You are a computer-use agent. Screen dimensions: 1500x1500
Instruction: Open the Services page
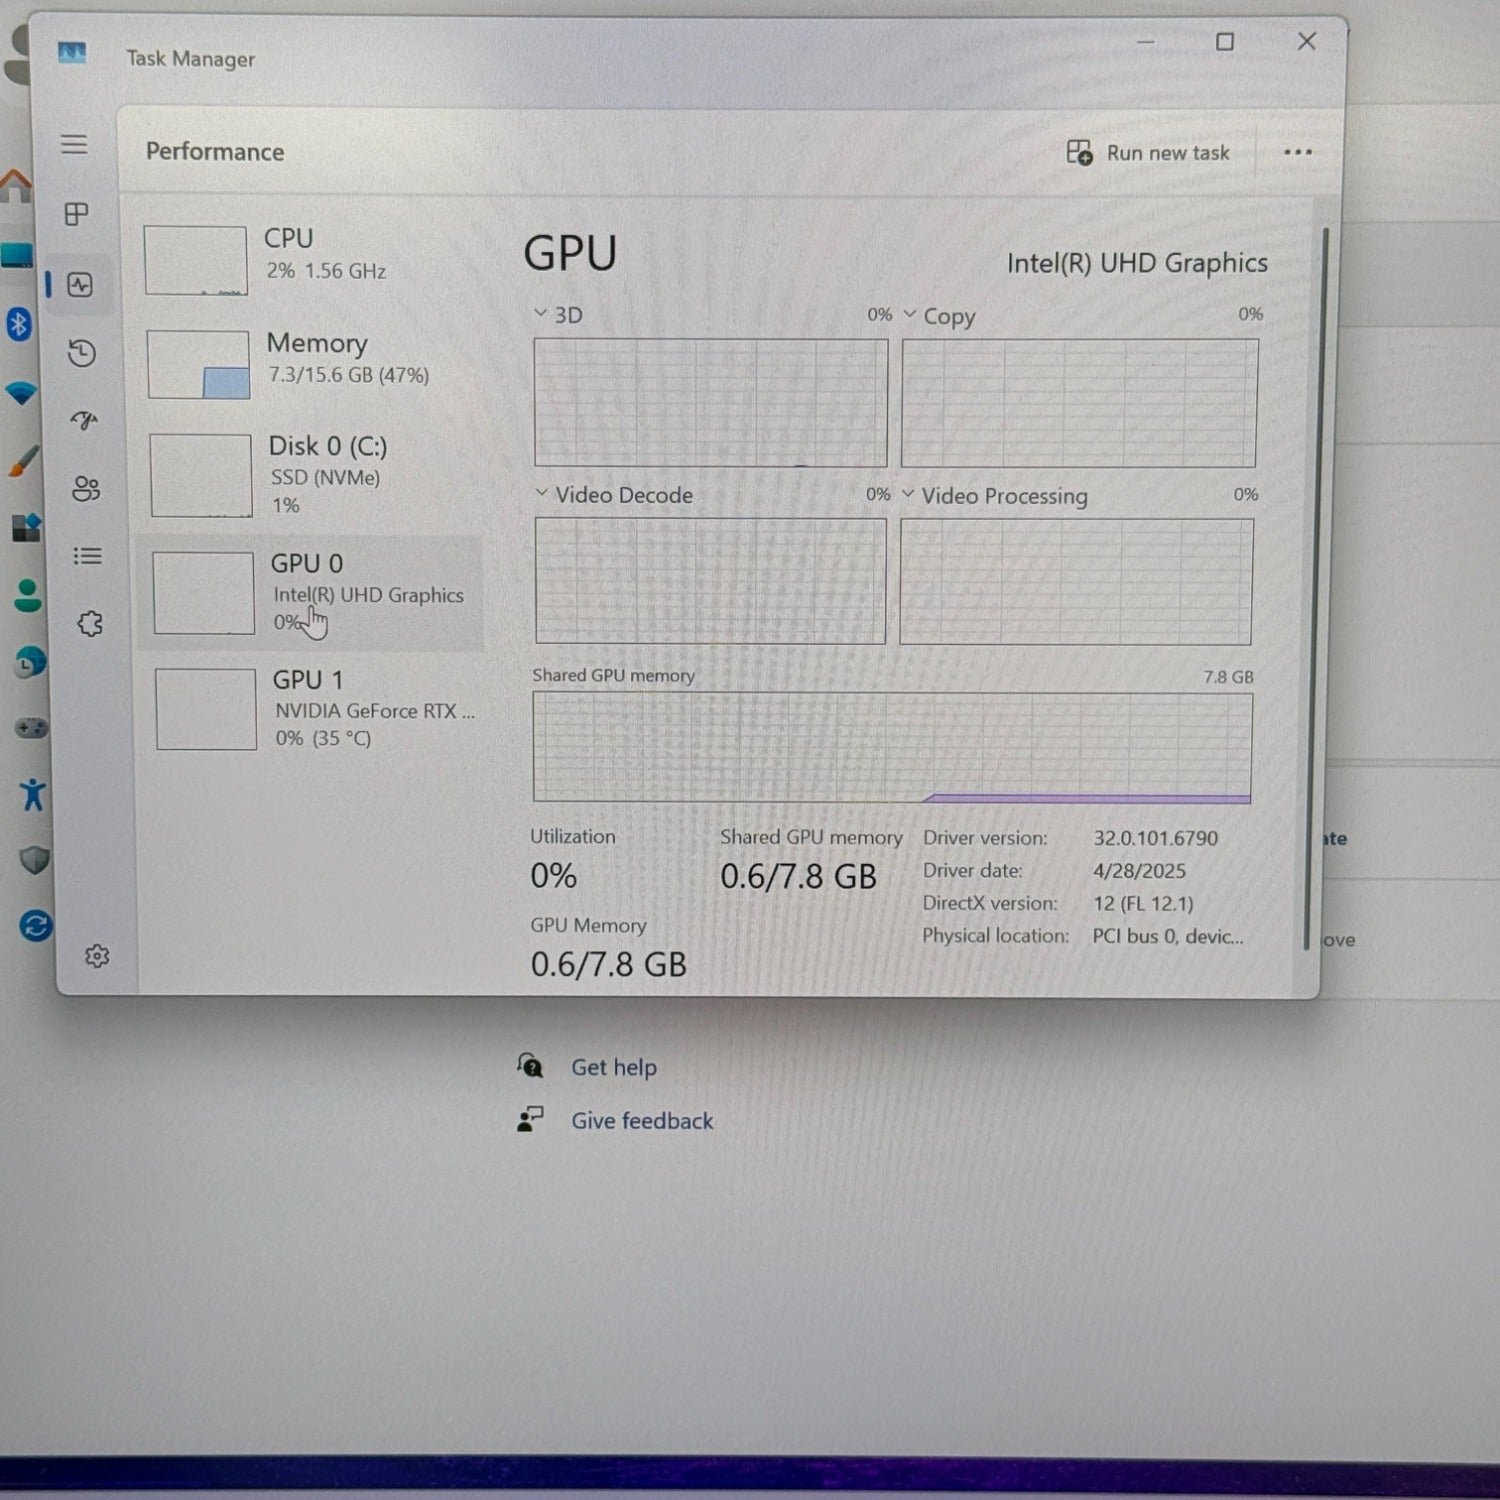pyautogui.click(x=89, y=623)
